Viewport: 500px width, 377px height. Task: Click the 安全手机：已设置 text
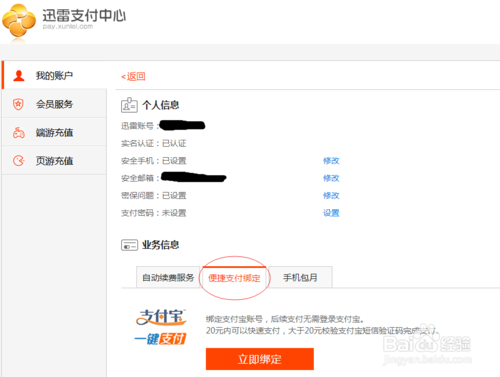[153, 161]
